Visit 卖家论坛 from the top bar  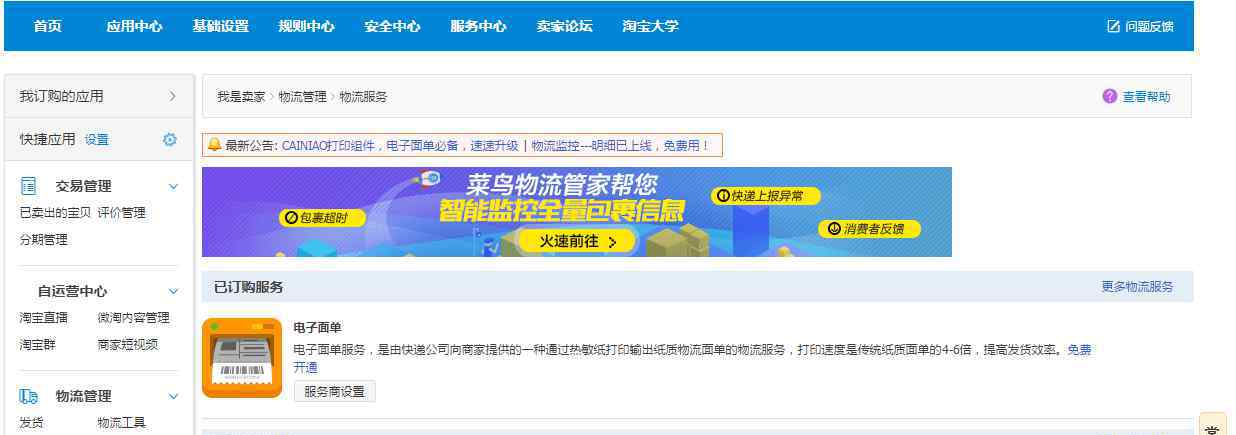coord(564,27)
